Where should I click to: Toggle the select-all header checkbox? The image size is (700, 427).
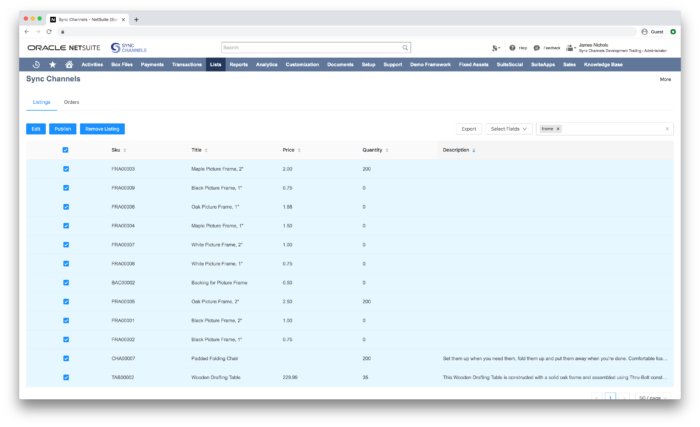66,150
